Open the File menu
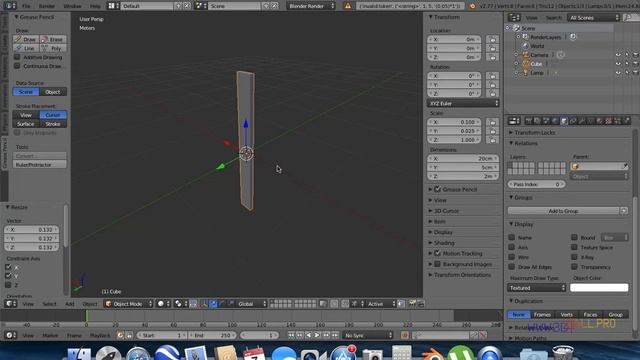The height and width of the screenshot is (360, 640). click(26, 6)
